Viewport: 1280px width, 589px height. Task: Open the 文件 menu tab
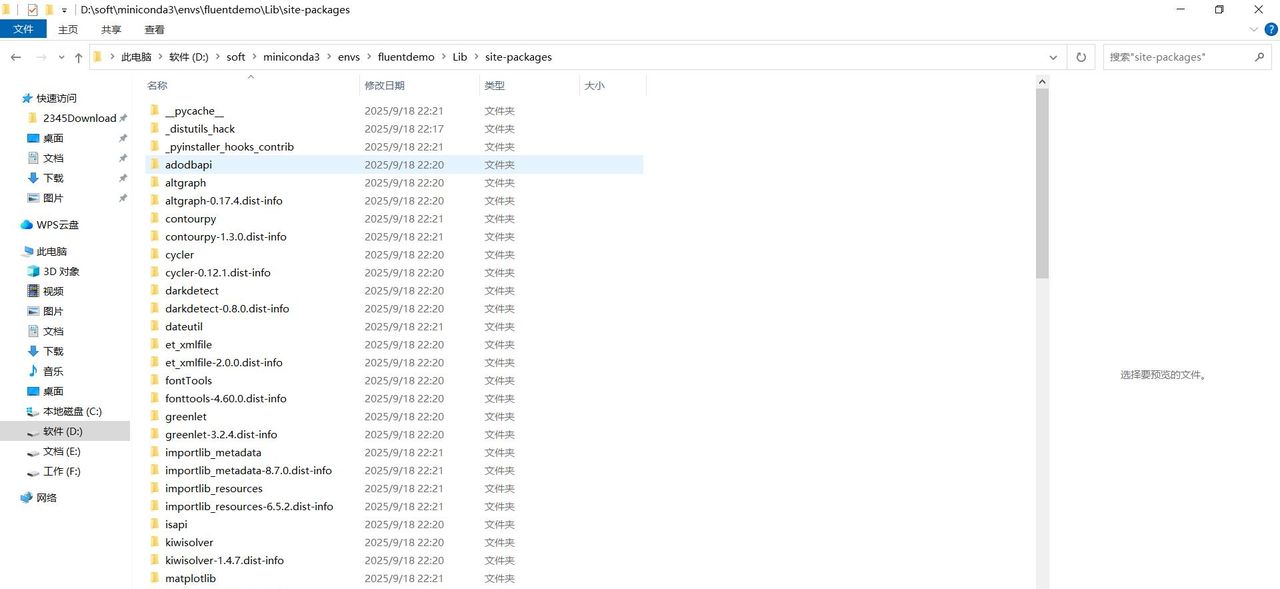tap(23, 30)
